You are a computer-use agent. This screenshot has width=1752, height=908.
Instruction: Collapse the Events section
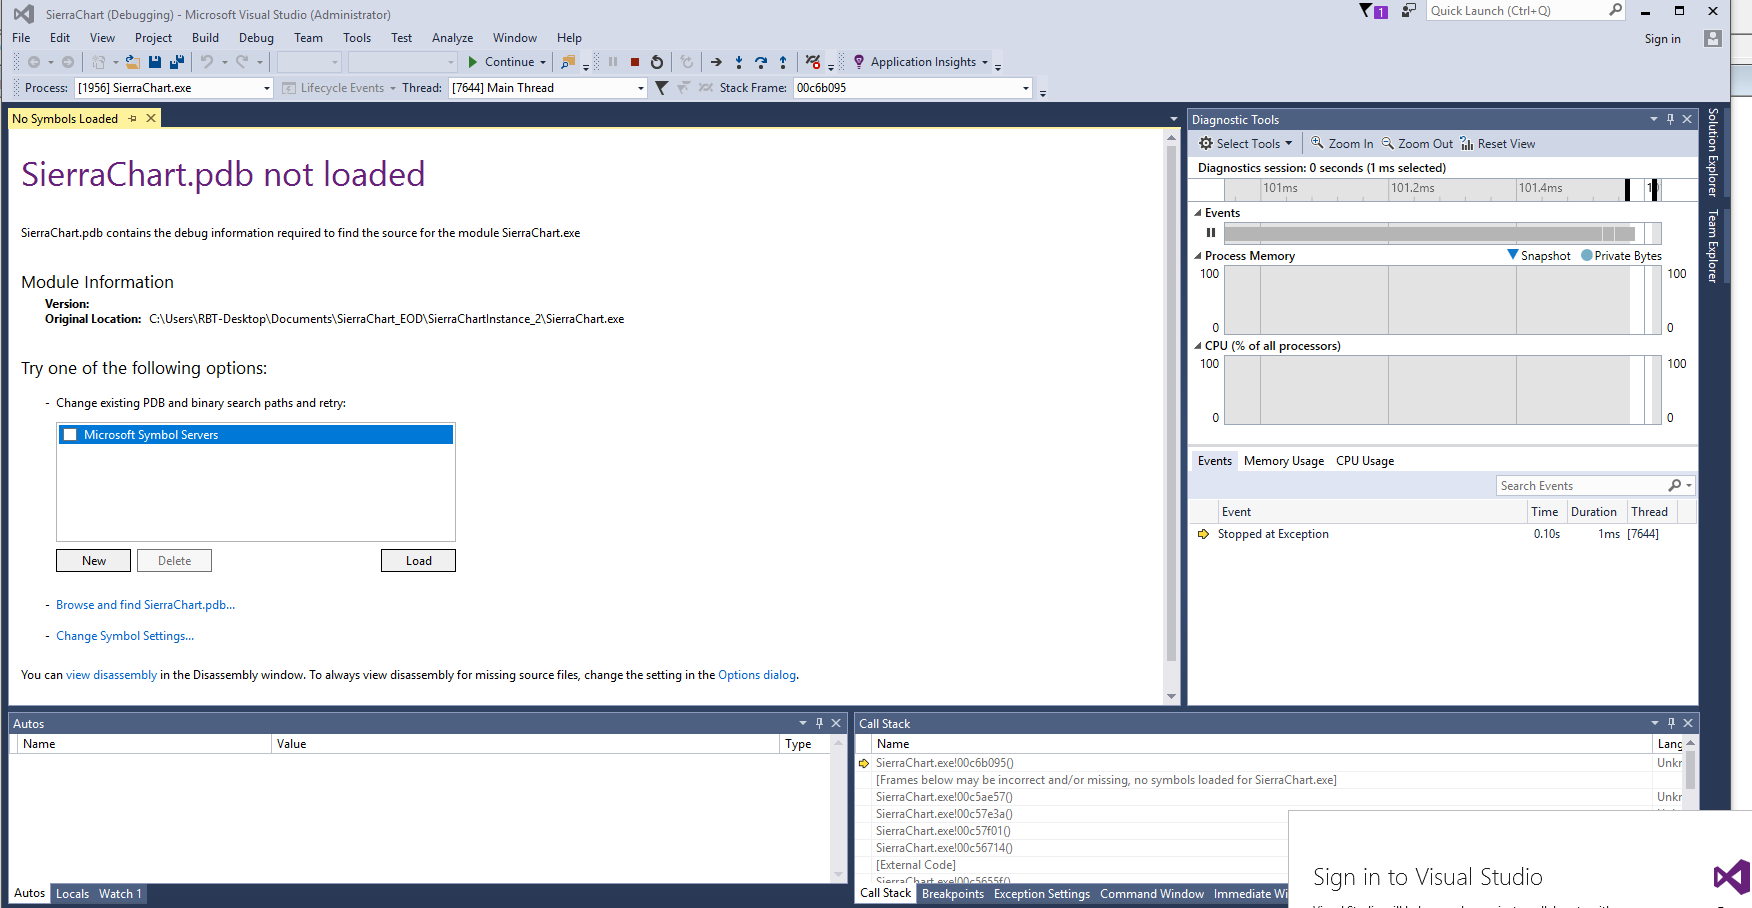[x=1198, y=213]
